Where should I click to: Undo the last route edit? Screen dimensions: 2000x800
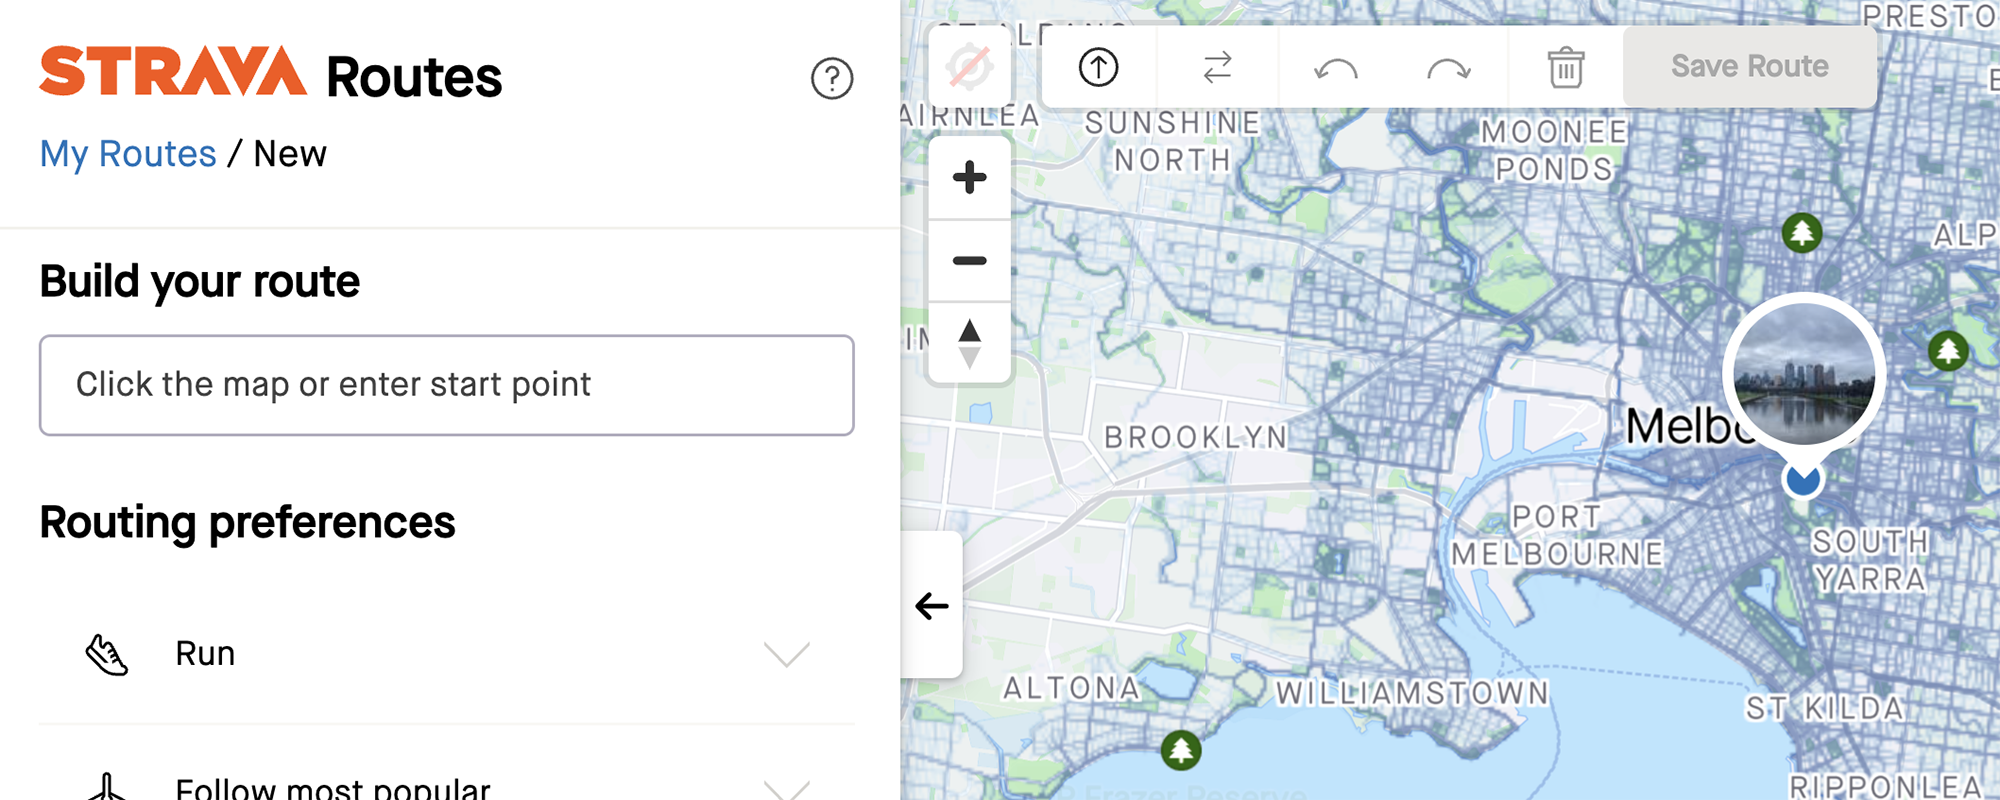1335,68
